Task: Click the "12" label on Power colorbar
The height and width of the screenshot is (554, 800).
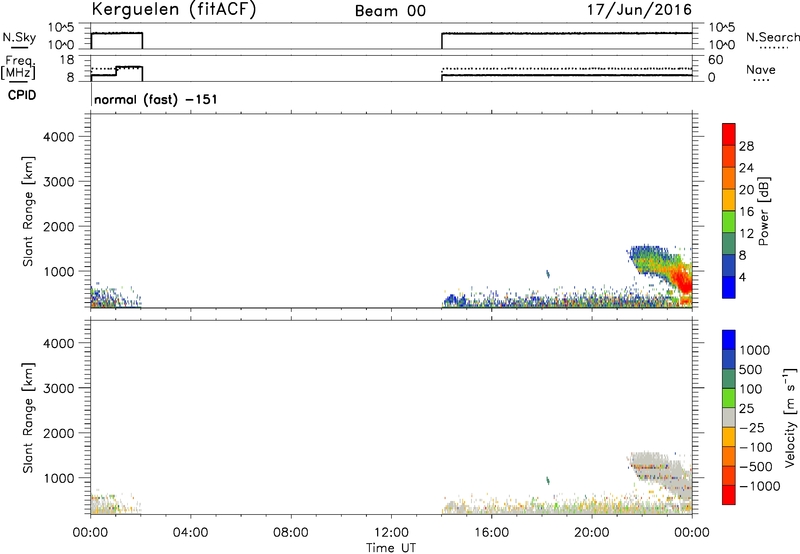Action: tap(746, 234)
